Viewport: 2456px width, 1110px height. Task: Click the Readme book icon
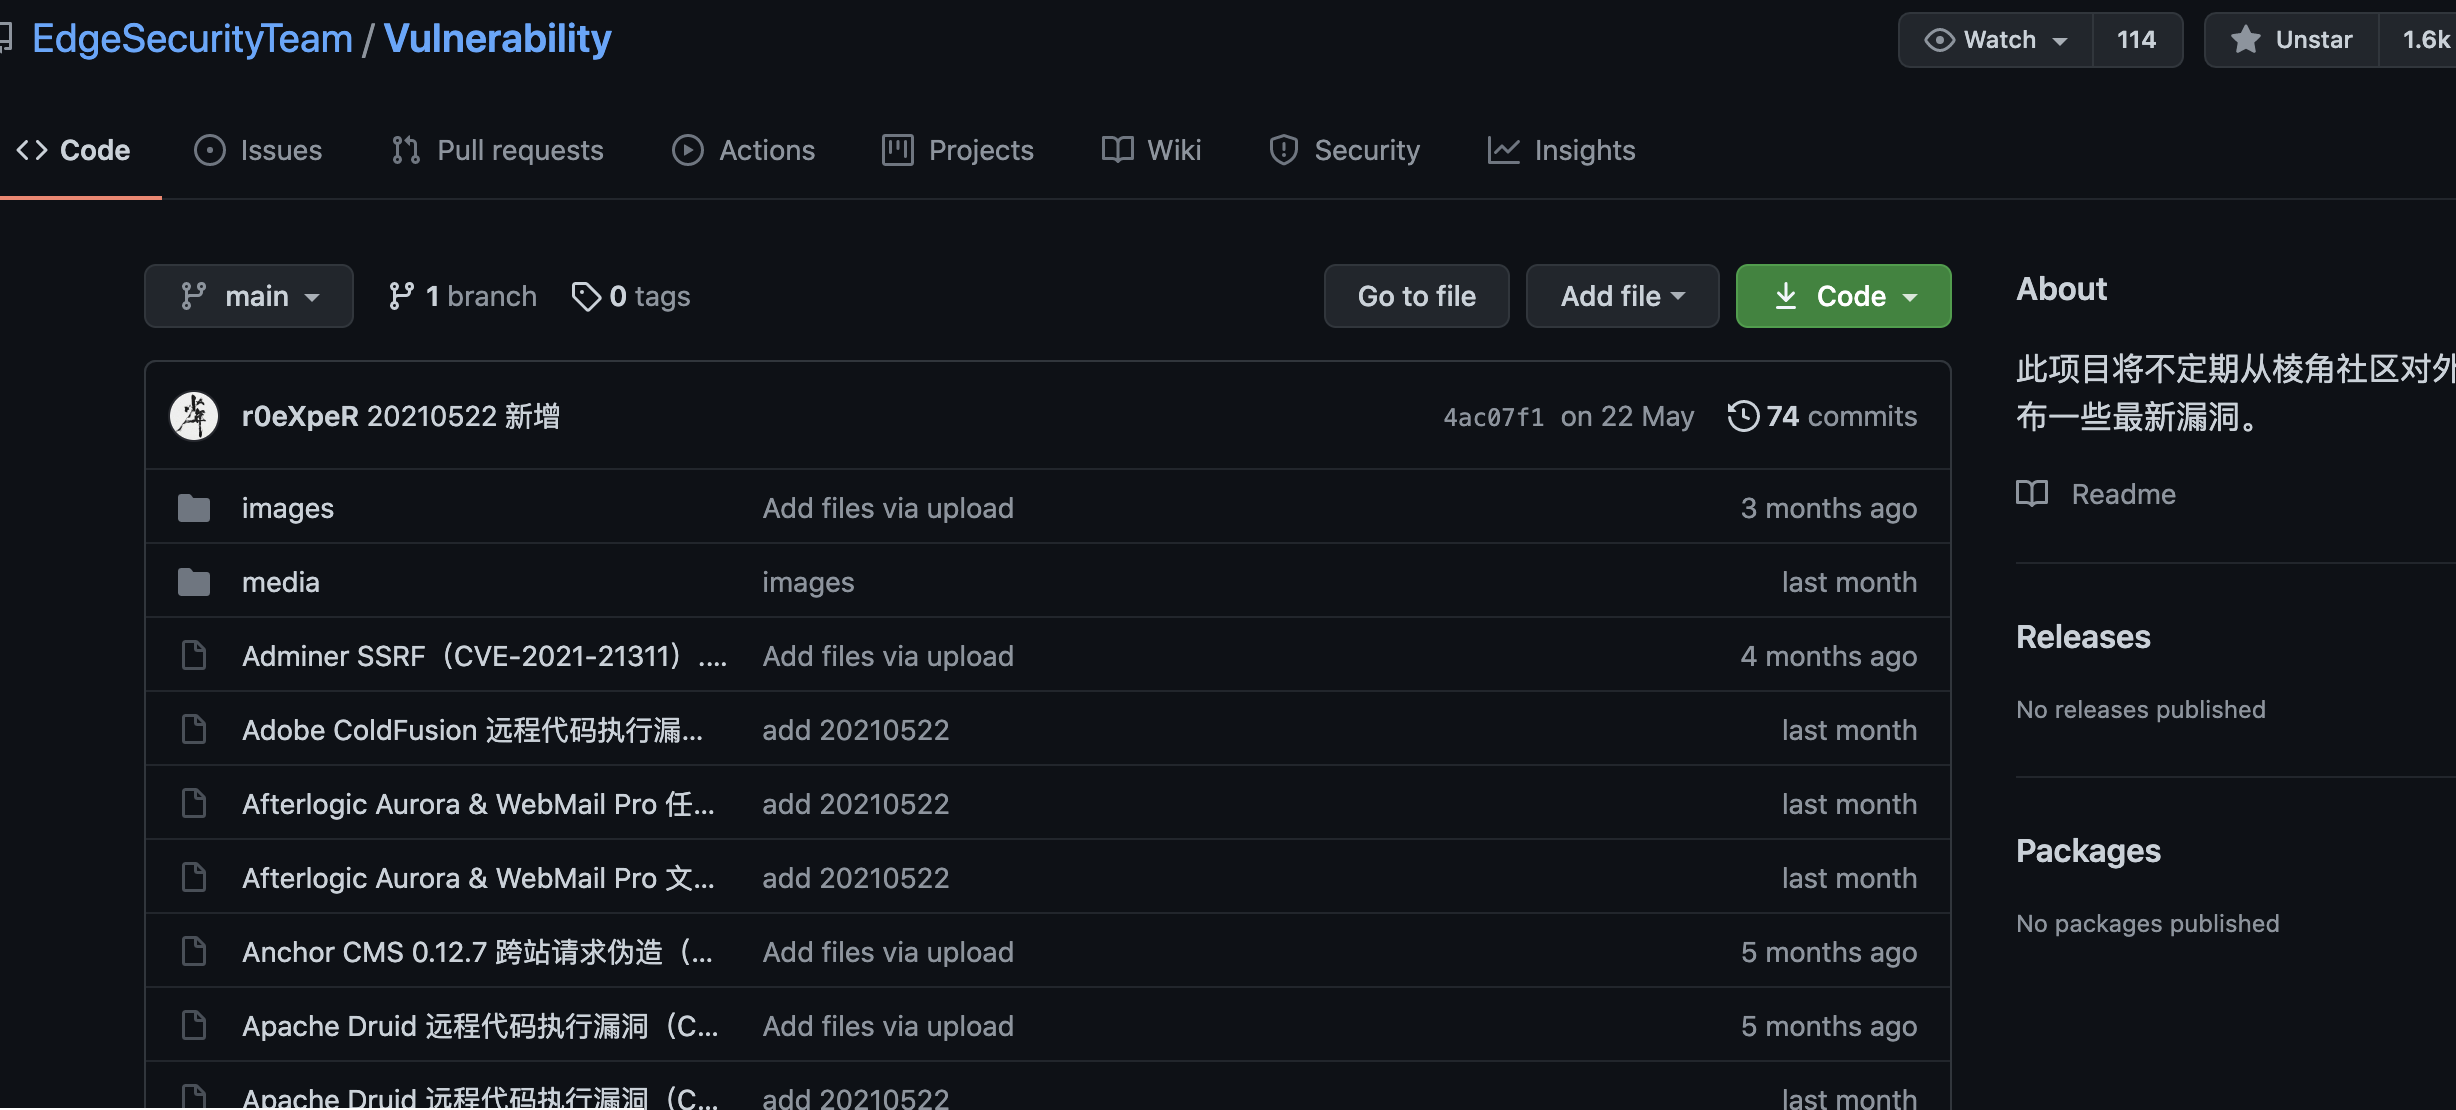pos(2032,494)
